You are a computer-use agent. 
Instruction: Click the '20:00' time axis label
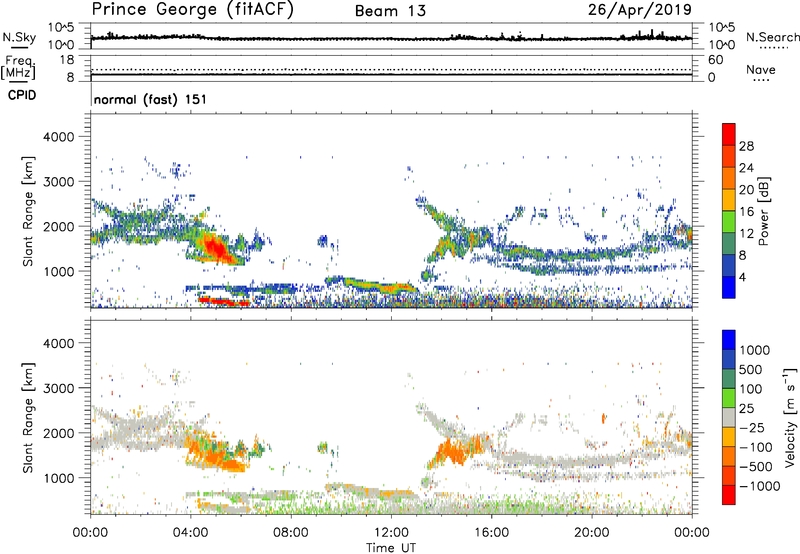pyautogui.click(x=592, y=533)
